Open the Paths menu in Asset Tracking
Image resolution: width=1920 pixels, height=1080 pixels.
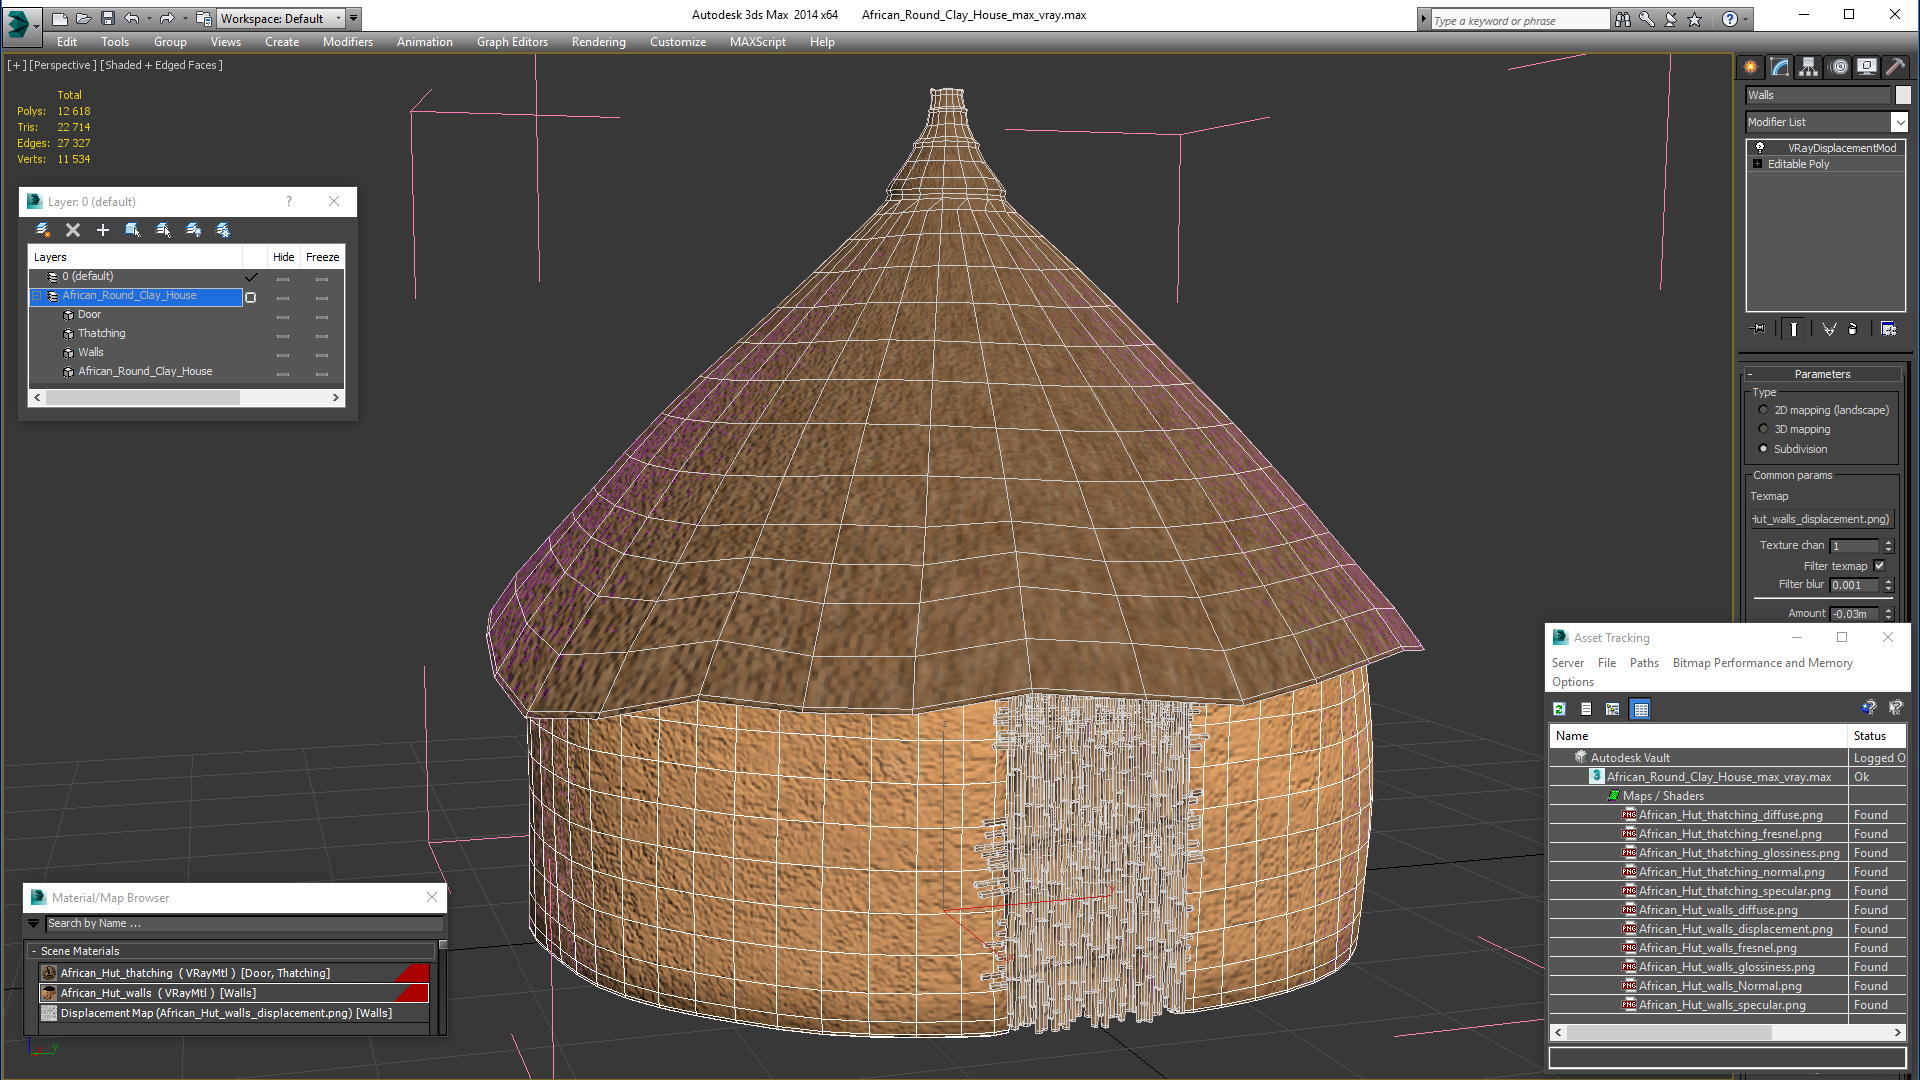pyautogui.click(x=1643, y=663)
